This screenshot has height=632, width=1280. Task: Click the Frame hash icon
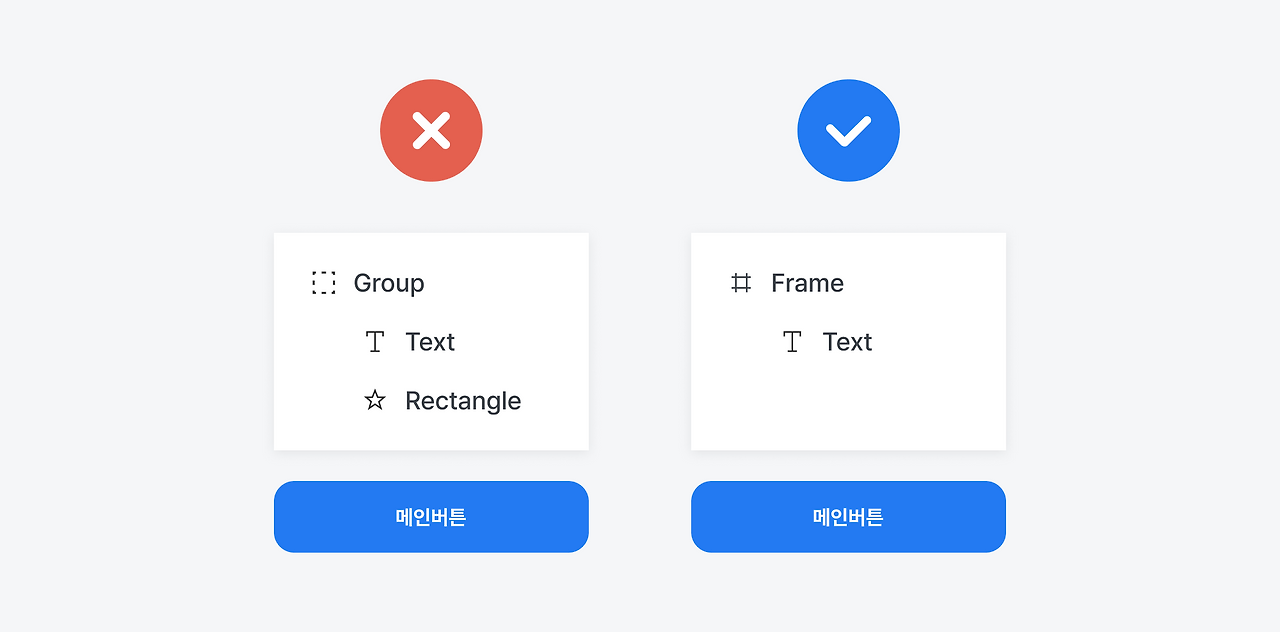(741, 283)
